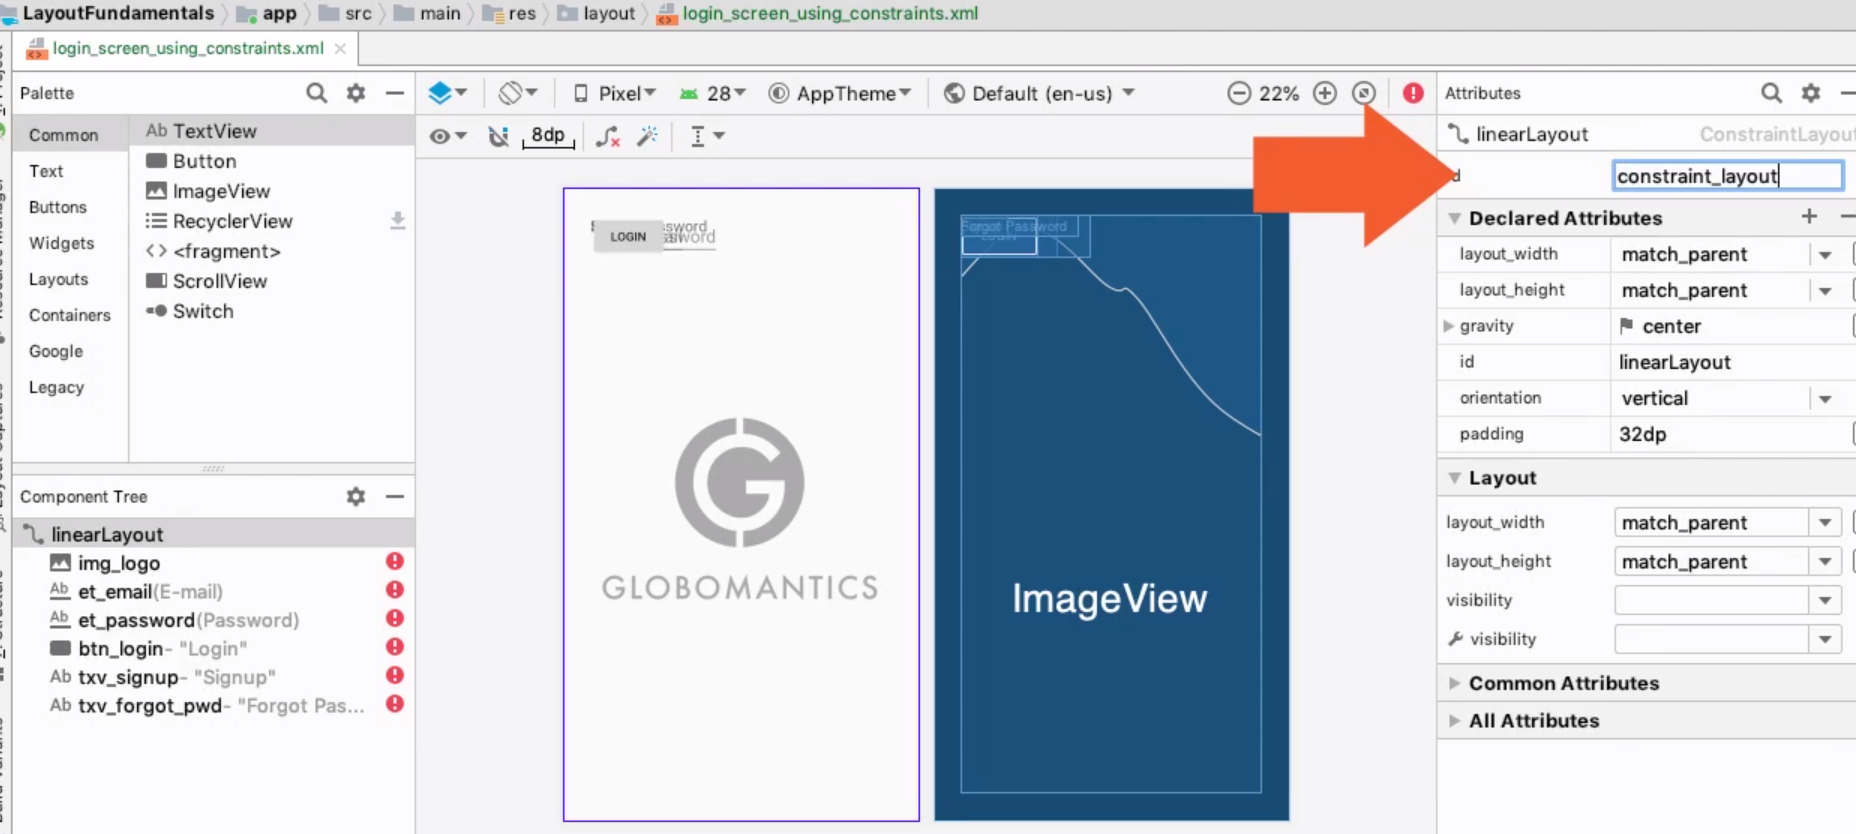Expand the Common Attributes section
The image size is (1856, 834).
(x=1455, y=683)
